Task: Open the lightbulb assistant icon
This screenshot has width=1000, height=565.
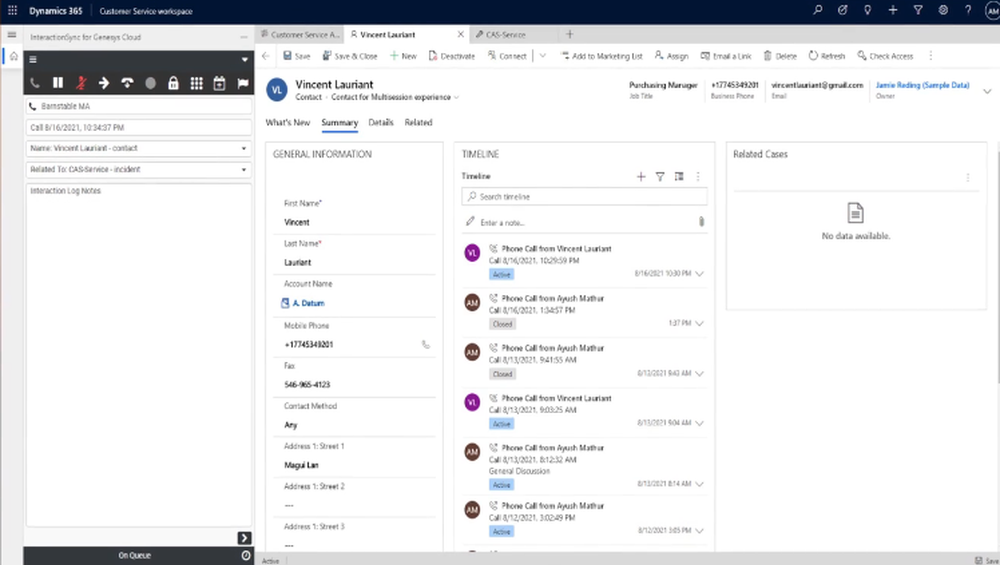Action: [867, 10]
